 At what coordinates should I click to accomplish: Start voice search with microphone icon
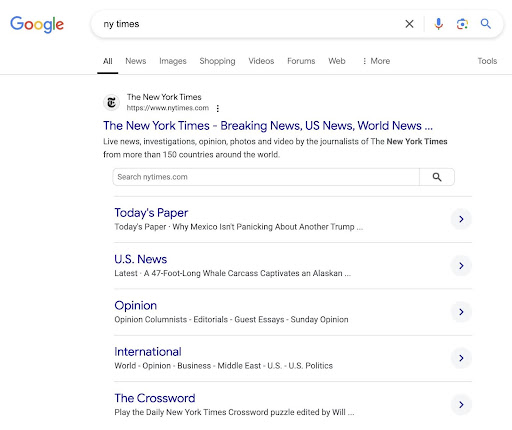439,24
